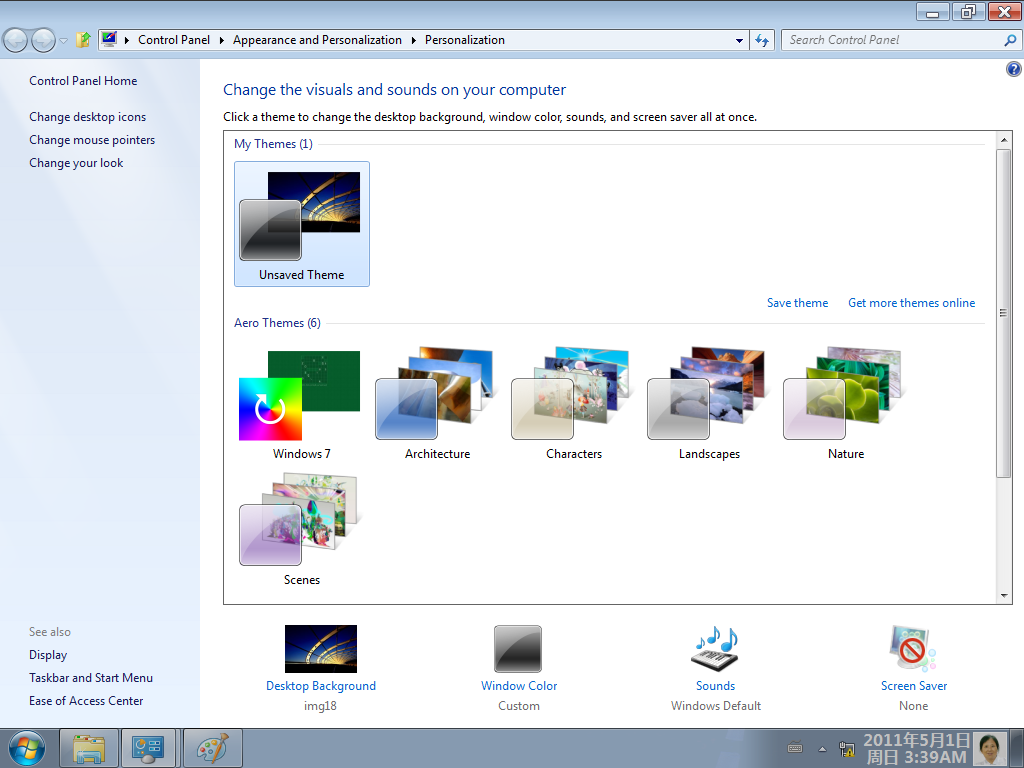Open Get more themes online
This screenshot has width=1024, height=768.
click(912, 303)
